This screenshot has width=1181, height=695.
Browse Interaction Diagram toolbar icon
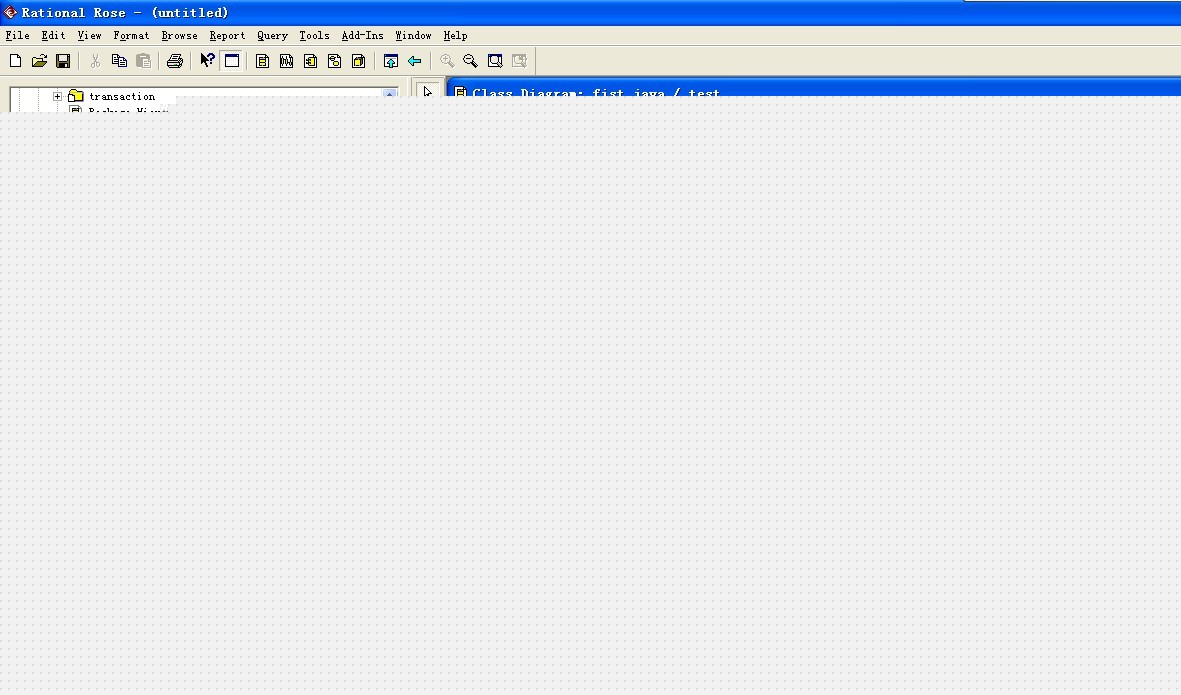point(286,61)
